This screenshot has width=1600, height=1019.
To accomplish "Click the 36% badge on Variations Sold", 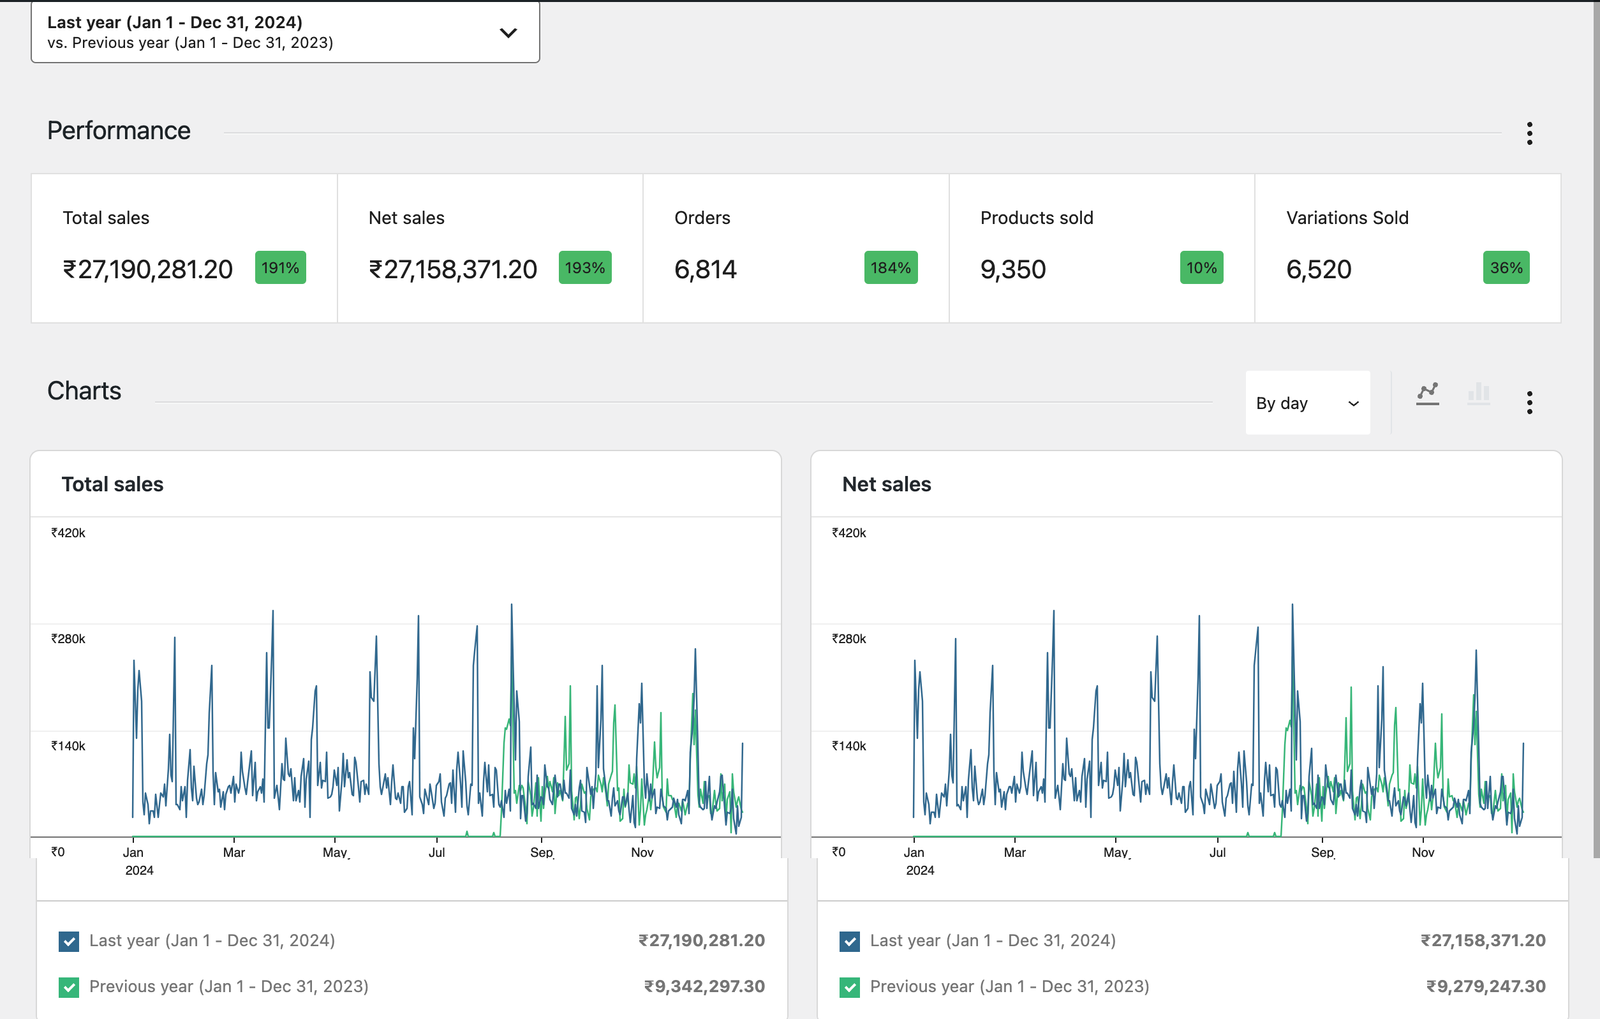I will point(1506,267).
